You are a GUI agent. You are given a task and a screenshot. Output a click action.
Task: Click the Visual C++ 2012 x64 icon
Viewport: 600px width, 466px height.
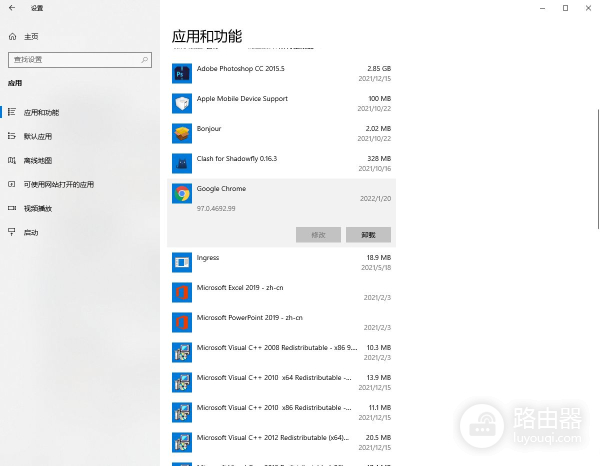pyautogui.click(x=182, y=442)
